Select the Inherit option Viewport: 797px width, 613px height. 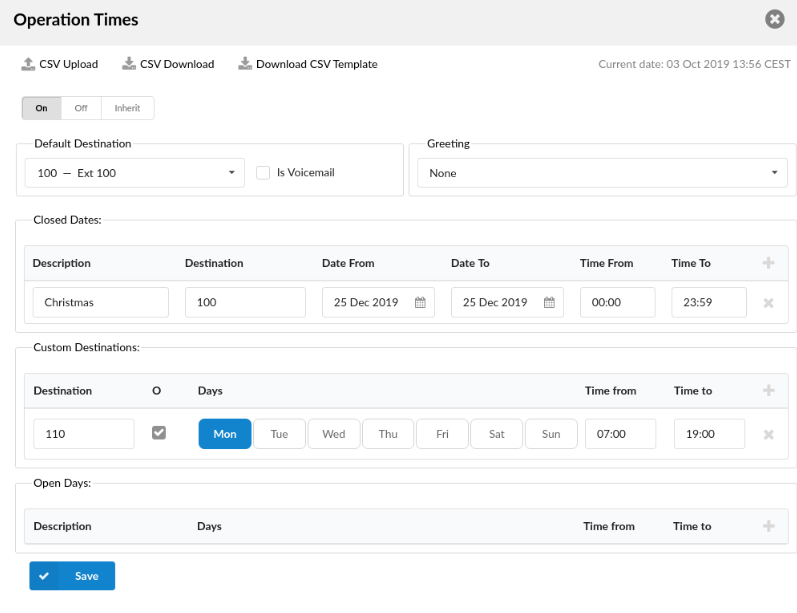pyautogui.click(x=128, y=108)
